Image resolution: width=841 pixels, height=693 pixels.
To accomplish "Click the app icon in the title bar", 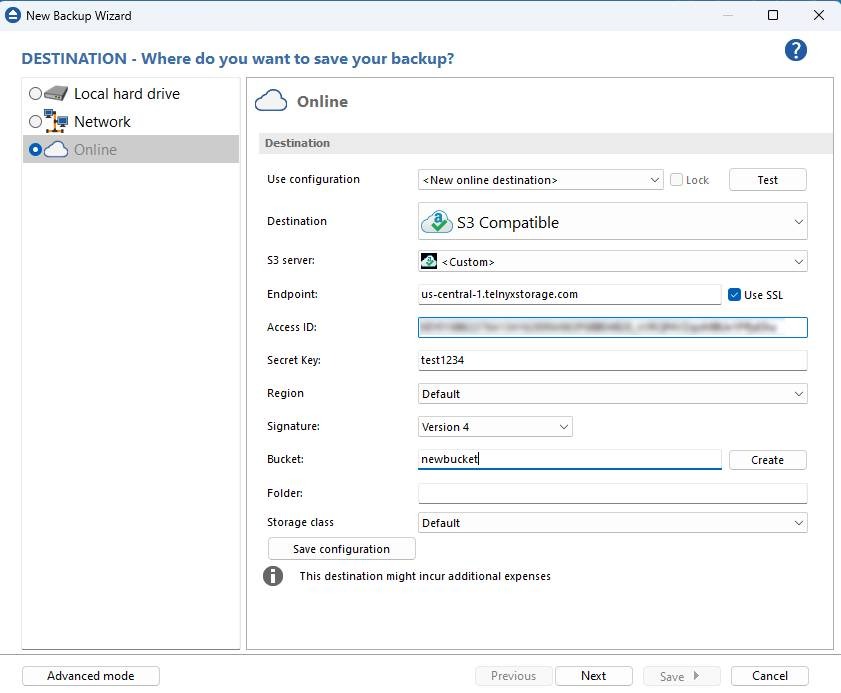I will [x=12, y=16].
